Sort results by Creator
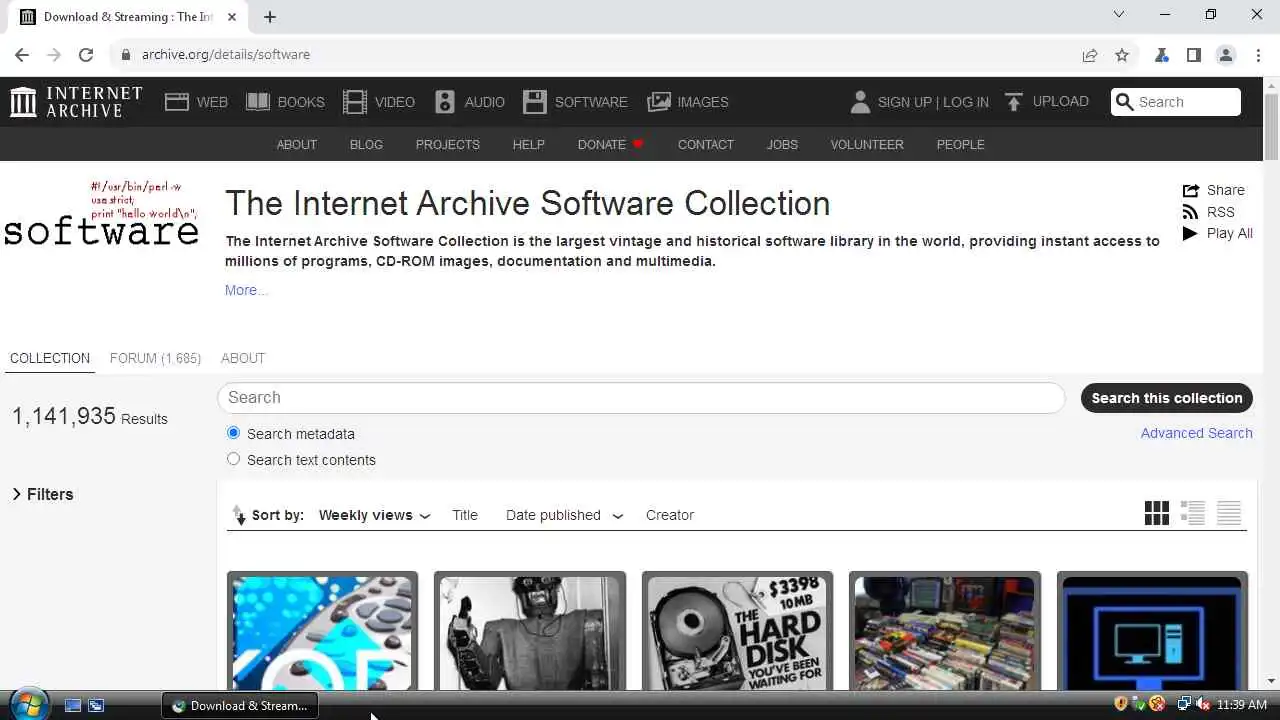1280x720 pixels. pyautogui.click(x=670, y=515)
